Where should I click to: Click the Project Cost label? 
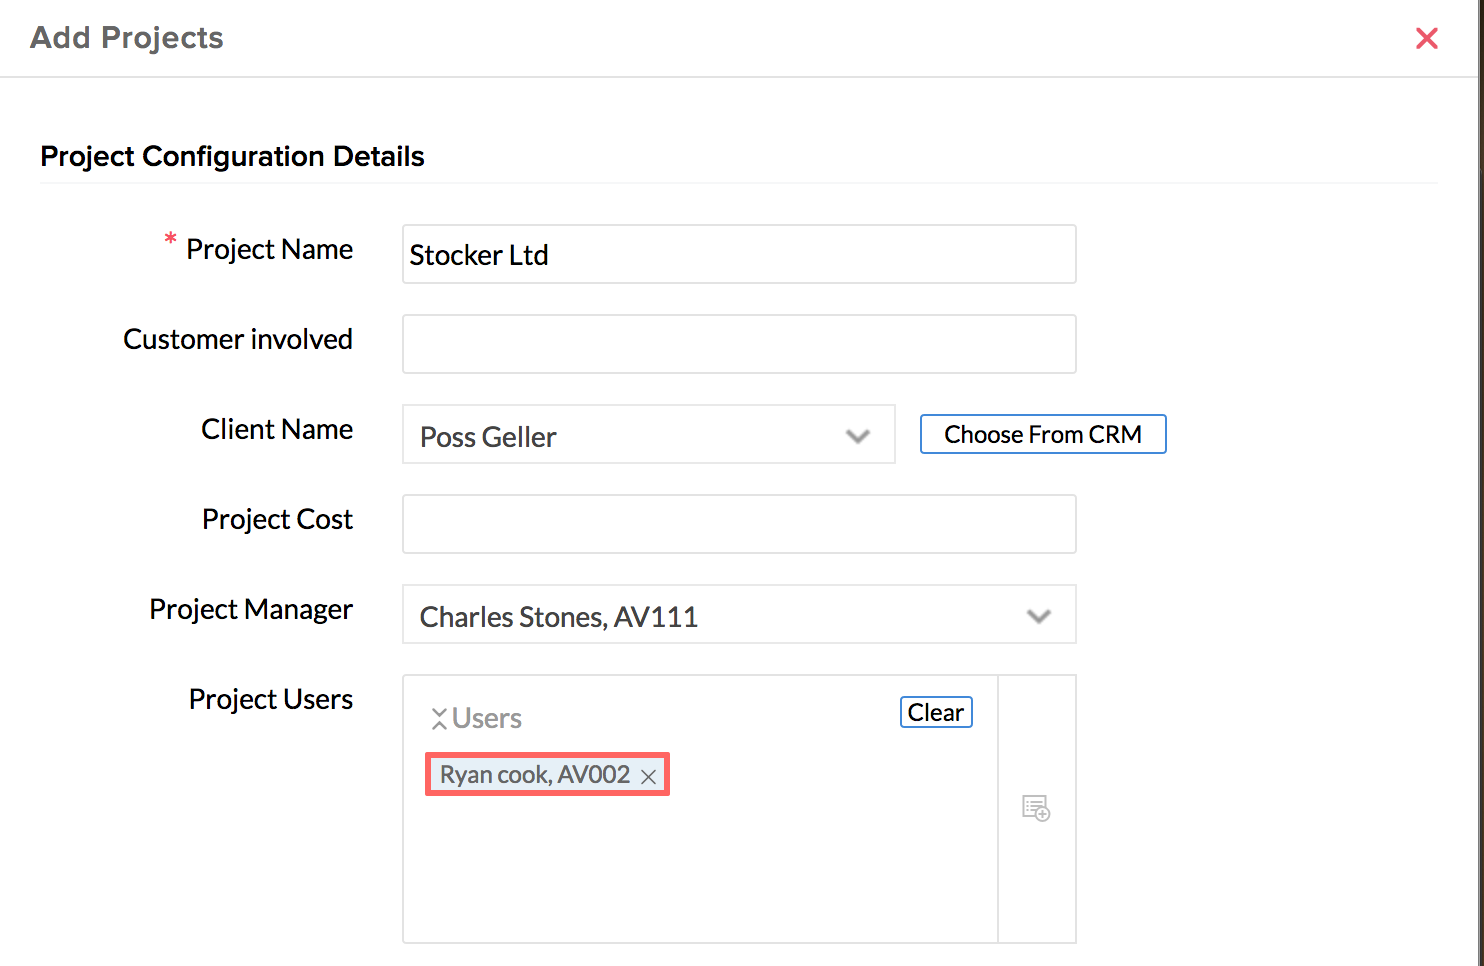[277, 519]
